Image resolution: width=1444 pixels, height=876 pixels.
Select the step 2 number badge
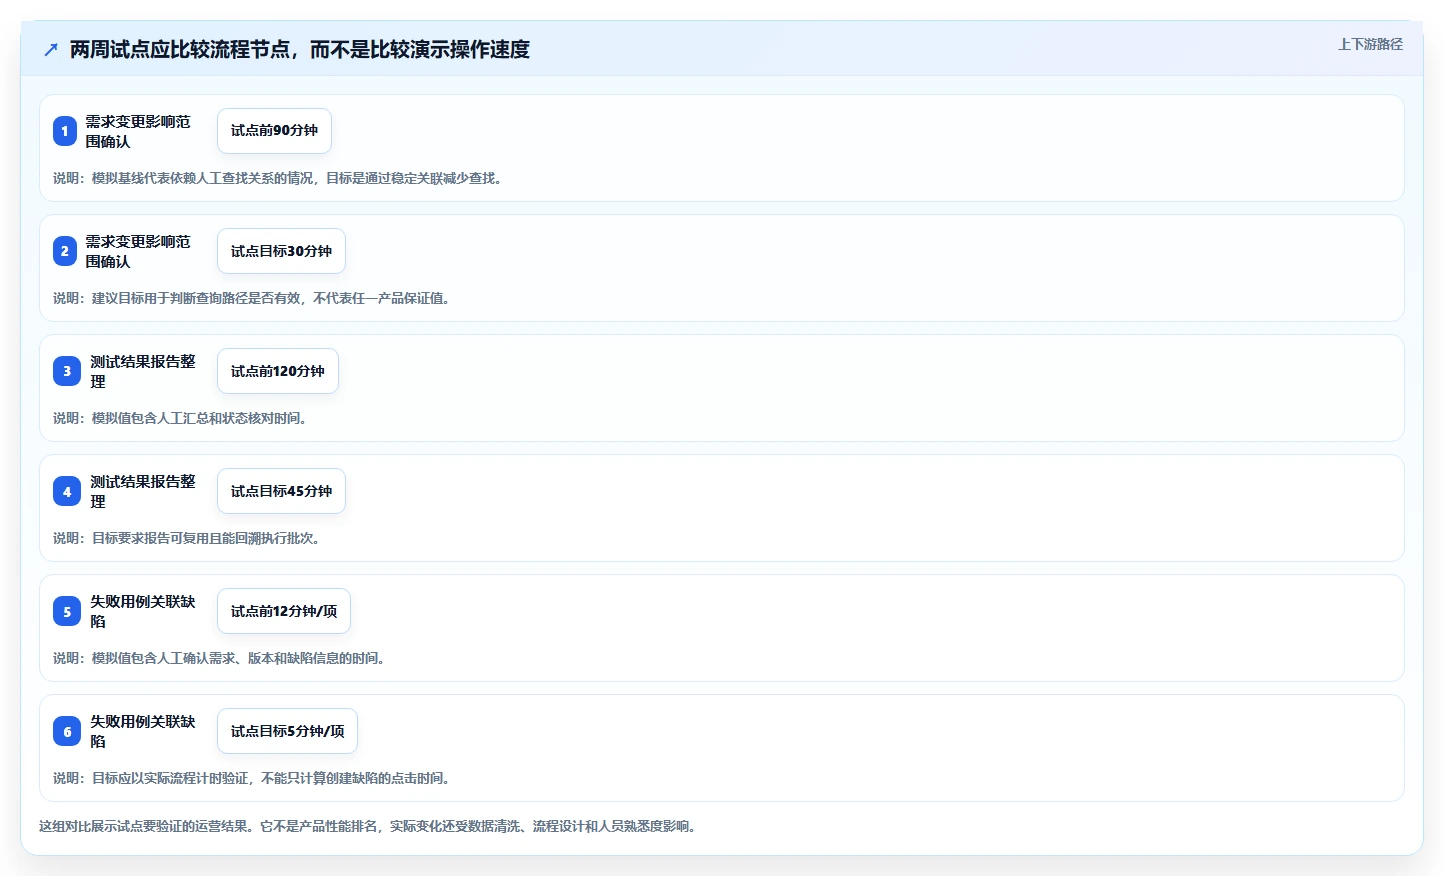(65, 251)
